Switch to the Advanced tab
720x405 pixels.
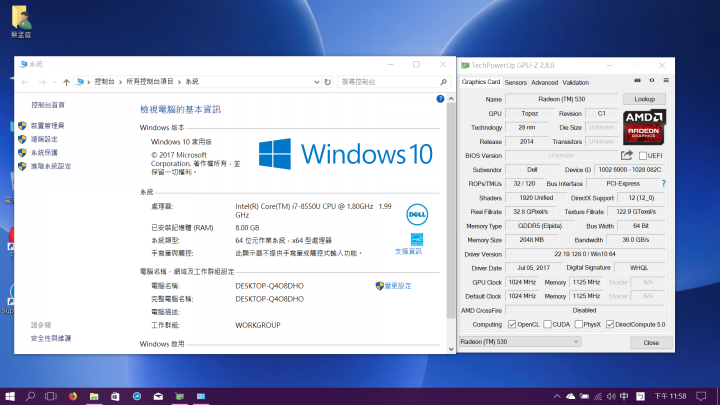(545, 82)
